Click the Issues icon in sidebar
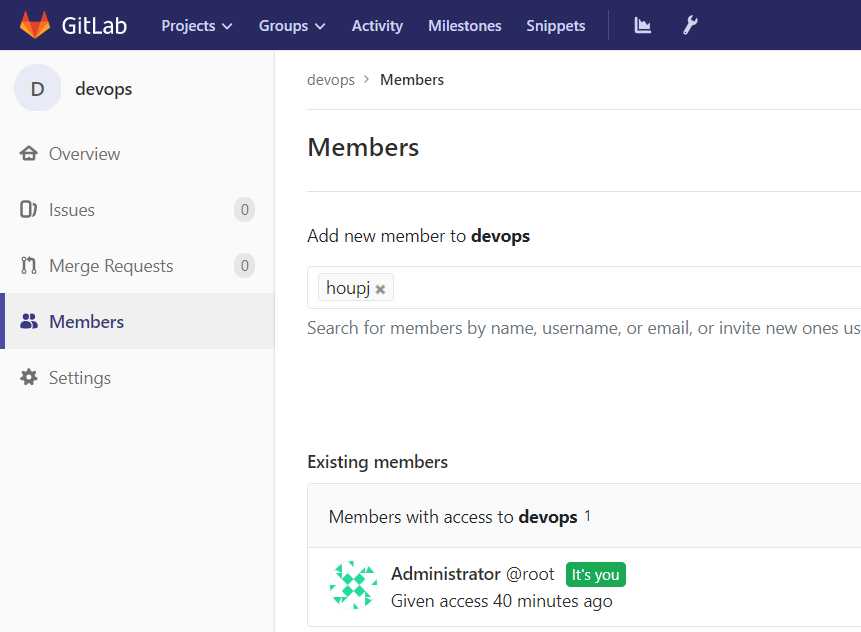 tap(29, 209)
